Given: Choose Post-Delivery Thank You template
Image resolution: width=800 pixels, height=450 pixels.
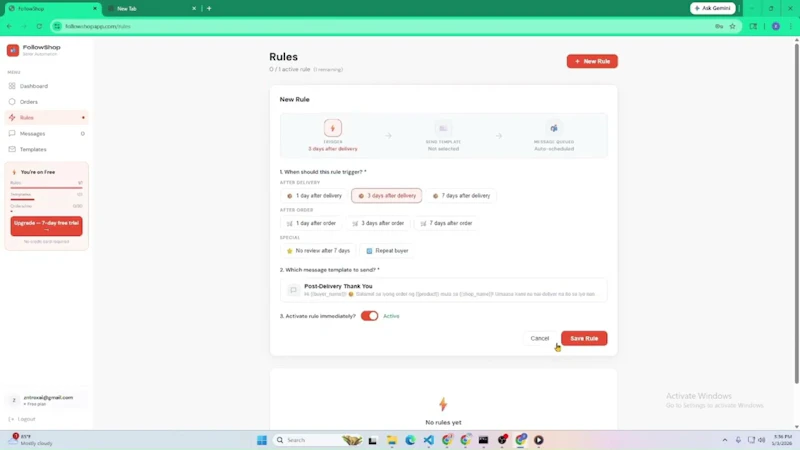Looking at the screenshot, I should [443, 290].
